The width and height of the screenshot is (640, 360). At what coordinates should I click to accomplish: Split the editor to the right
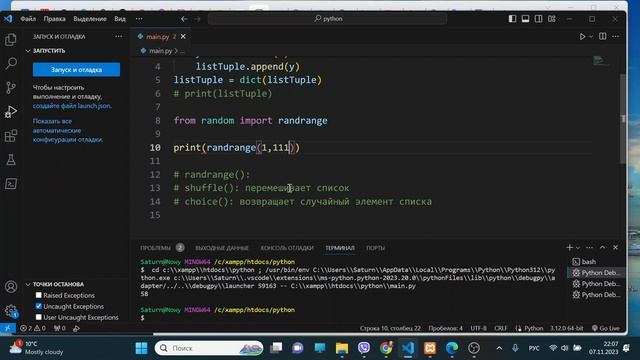tap(602, 36)
